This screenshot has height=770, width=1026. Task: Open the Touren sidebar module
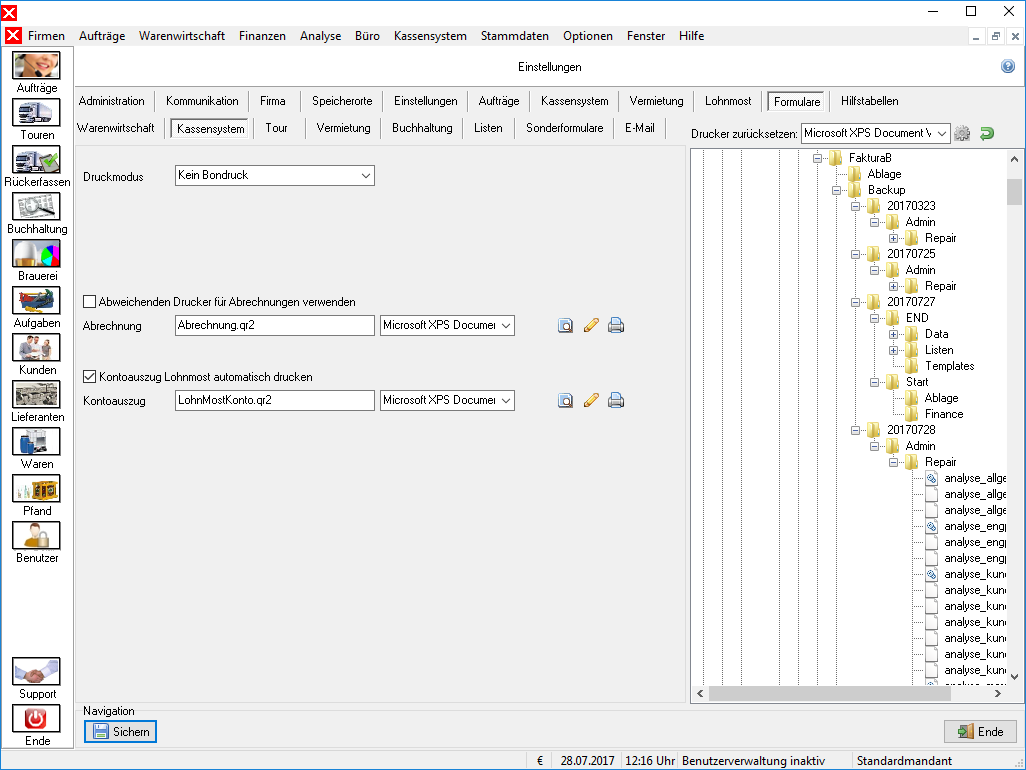(x=37, y=113)
